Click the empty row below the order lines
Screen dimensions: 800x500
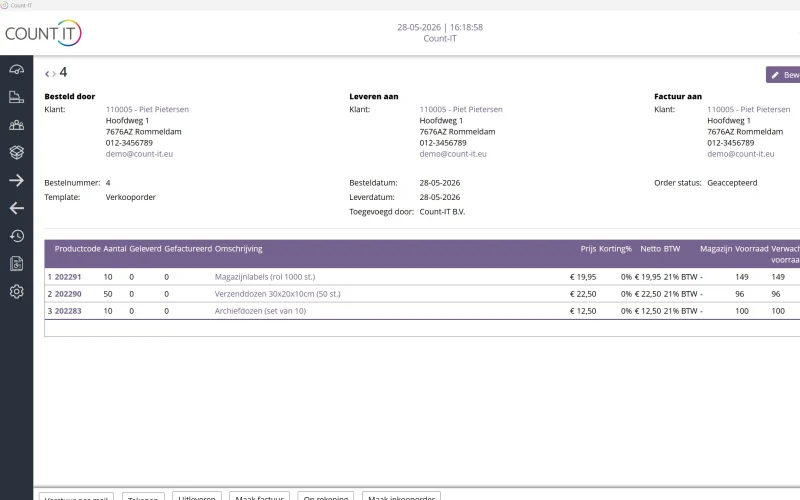pos(422,328)
